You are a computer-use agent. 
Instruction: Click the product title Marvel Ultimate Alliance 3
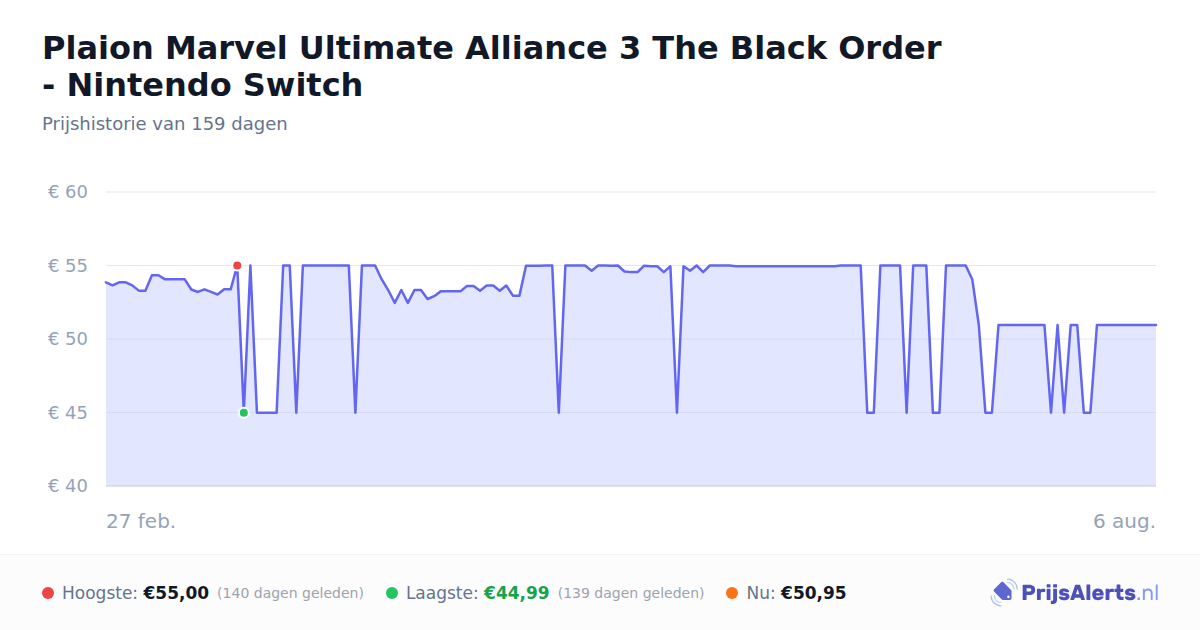(492, 66)
